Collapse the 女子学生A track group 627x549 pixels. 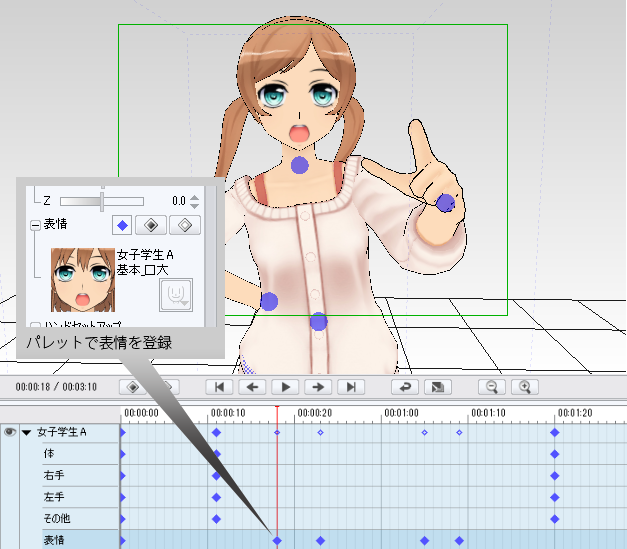[x=26, y=432]
